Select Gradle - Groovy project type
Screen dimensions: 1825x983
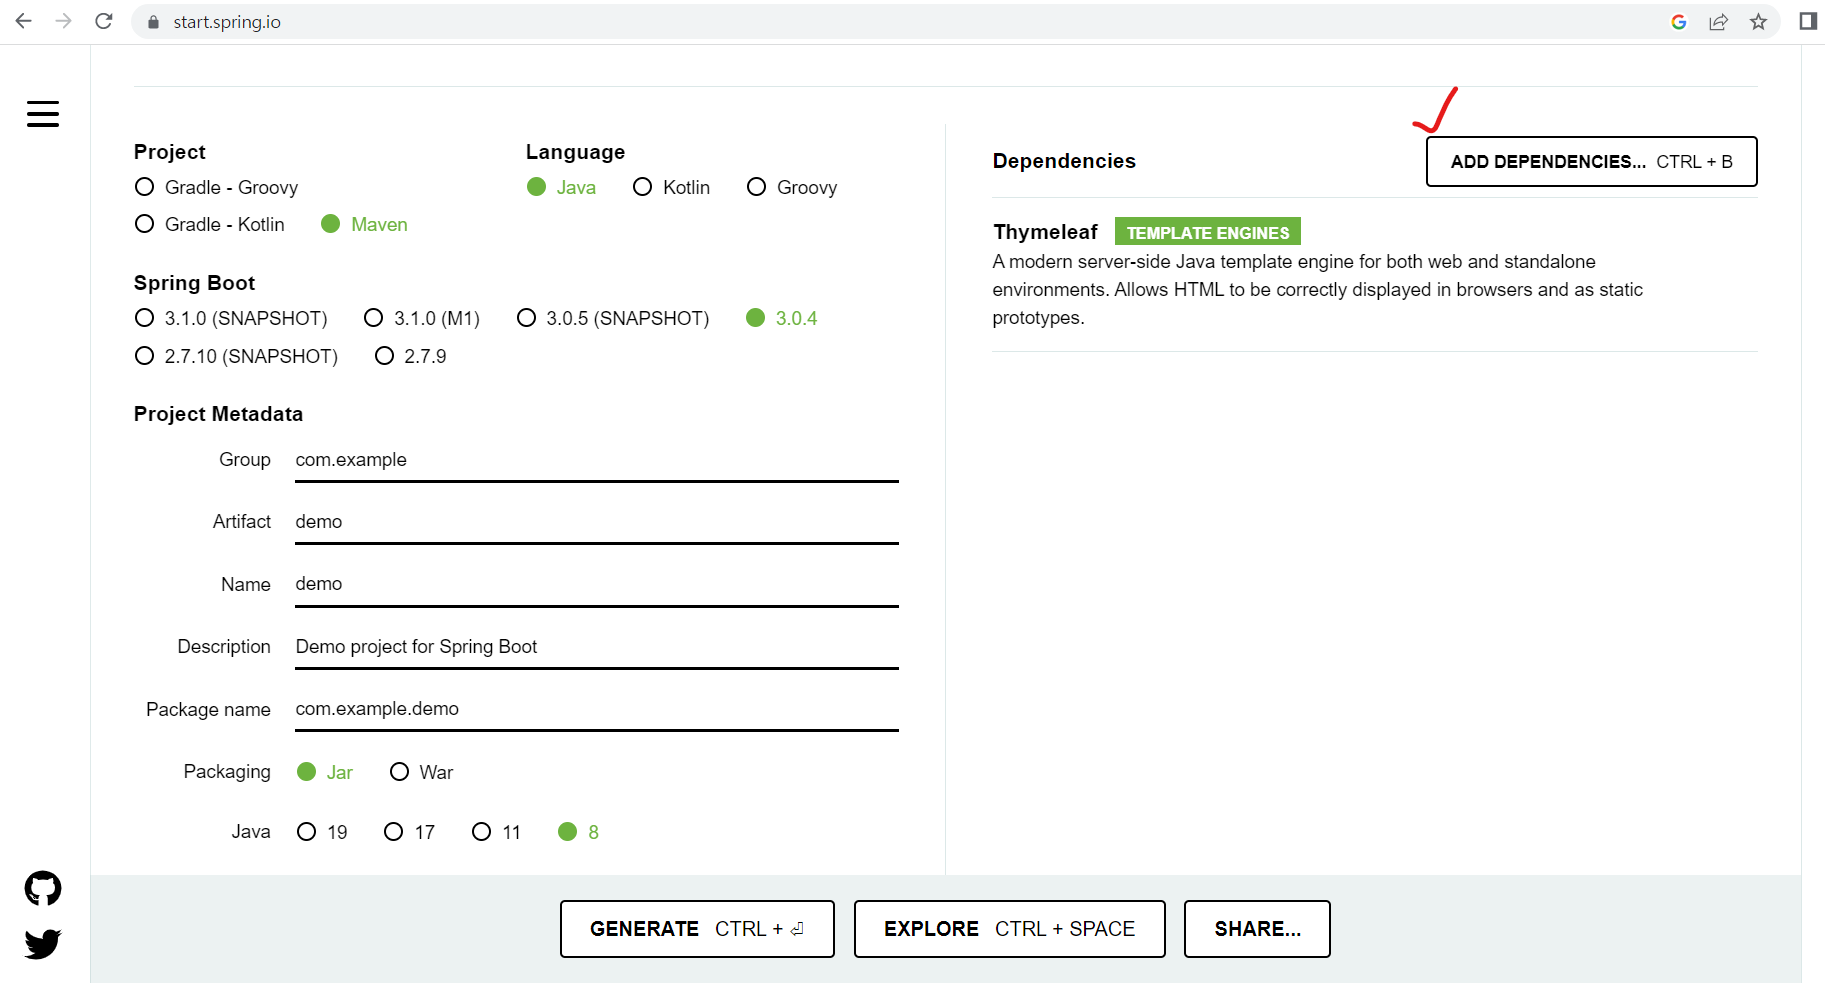[216, 187]
